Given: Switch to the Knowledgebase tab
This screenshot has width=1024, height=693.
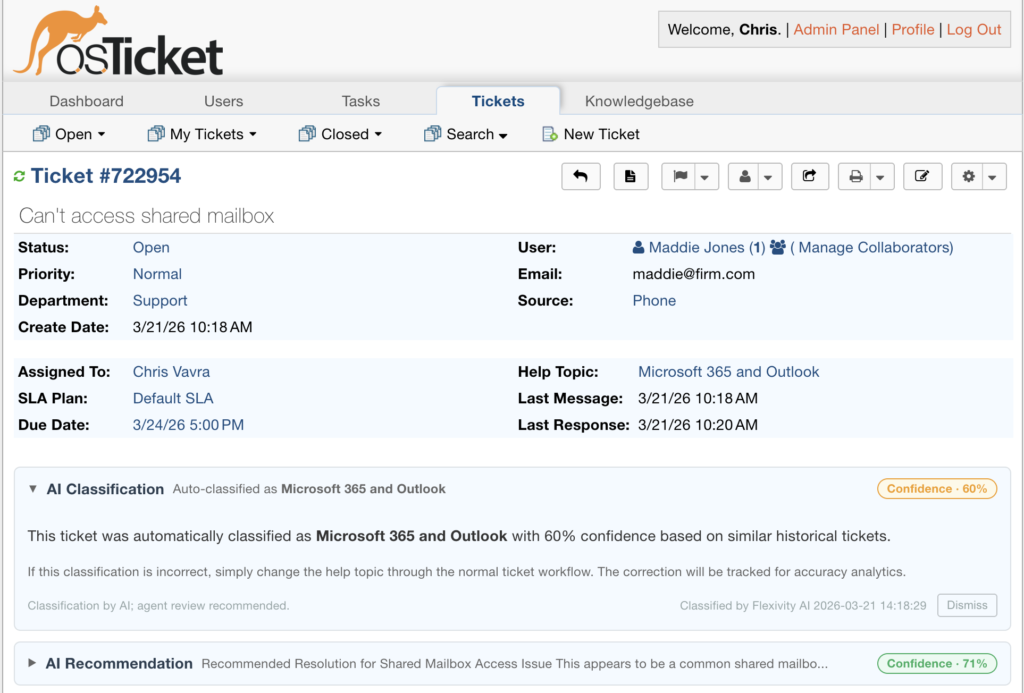Looking at the screenshot, I should point(639,101).
